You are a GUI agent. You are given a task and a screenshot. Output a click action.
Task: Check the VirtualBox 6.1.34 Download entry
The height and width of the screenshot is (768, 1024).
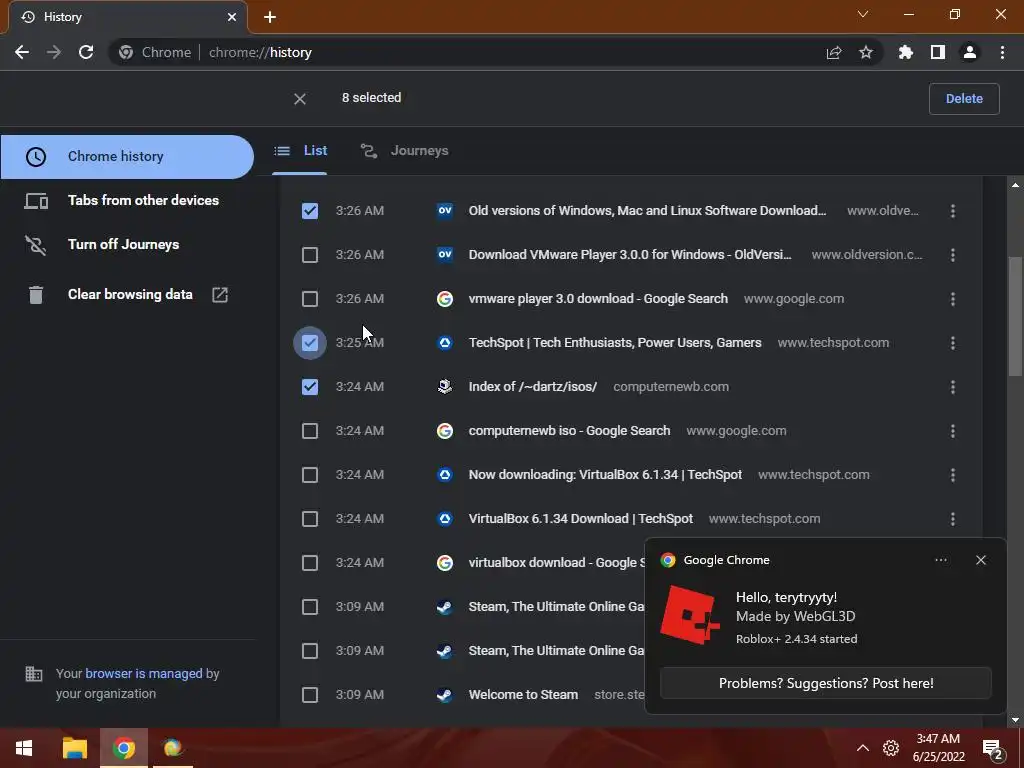pyautogui.click(x=310, y=519)
